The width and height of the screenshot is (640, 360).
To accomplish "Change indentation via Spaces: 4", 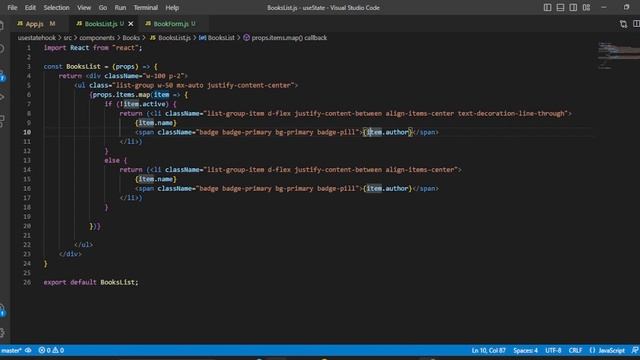I will click(525, 351).
